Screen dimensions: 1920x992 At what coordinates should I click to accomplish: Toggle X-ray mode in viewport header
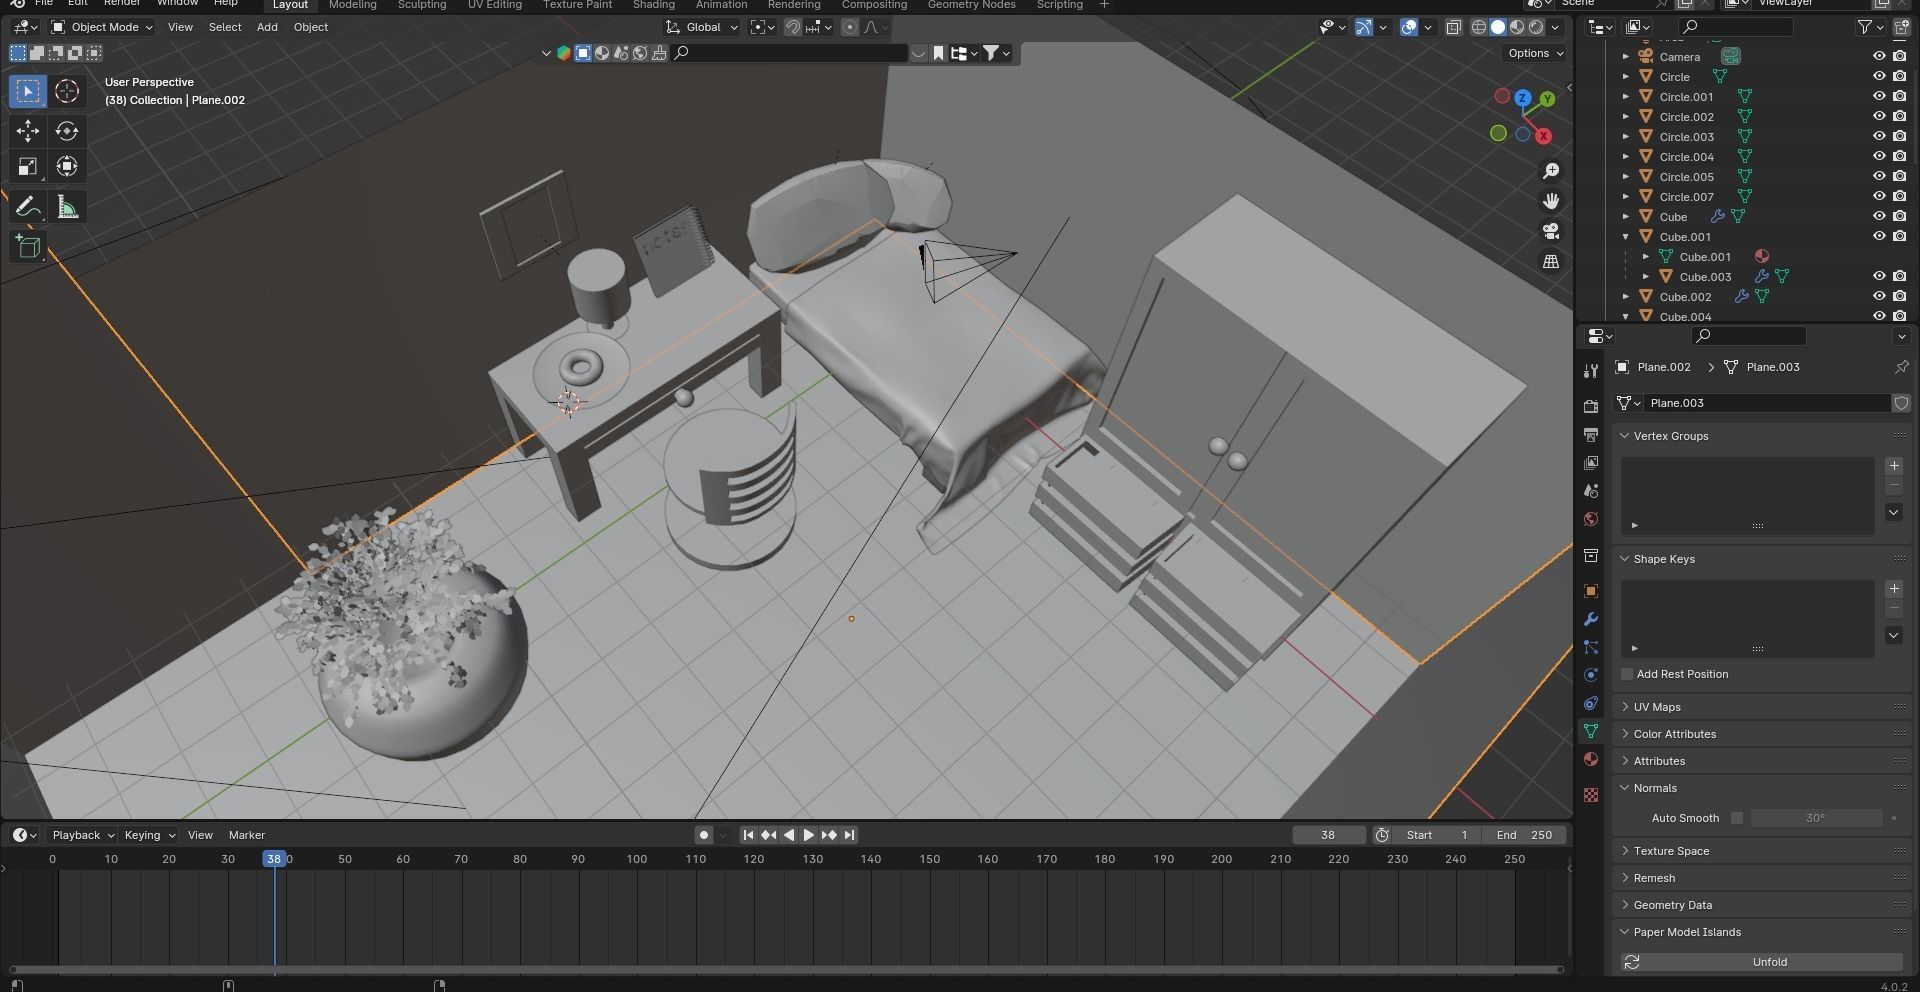(x=1454, y=27)
